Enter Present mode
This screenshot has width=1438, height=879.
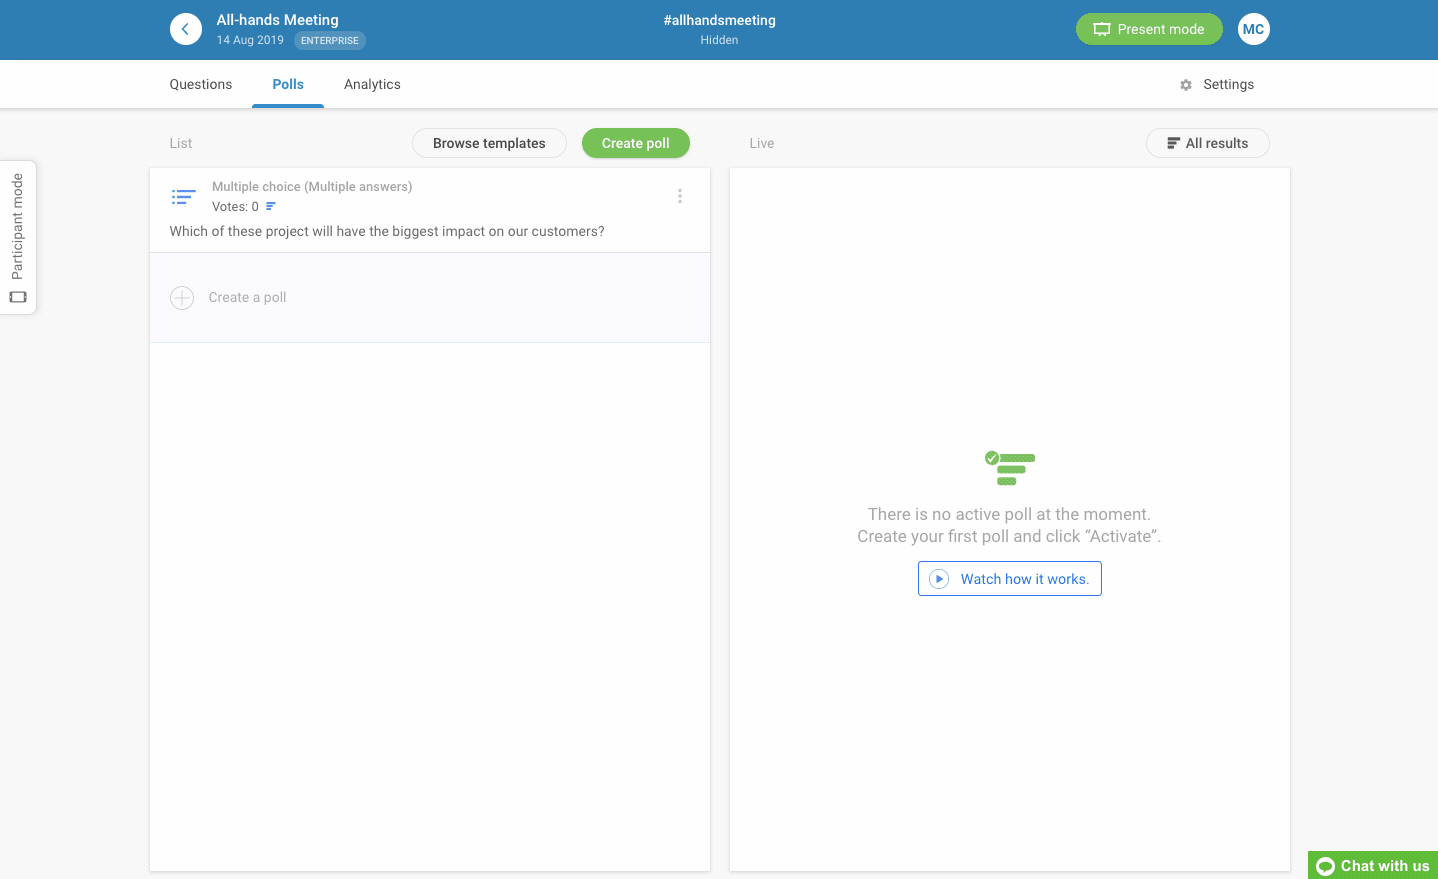pos(1149,29)
